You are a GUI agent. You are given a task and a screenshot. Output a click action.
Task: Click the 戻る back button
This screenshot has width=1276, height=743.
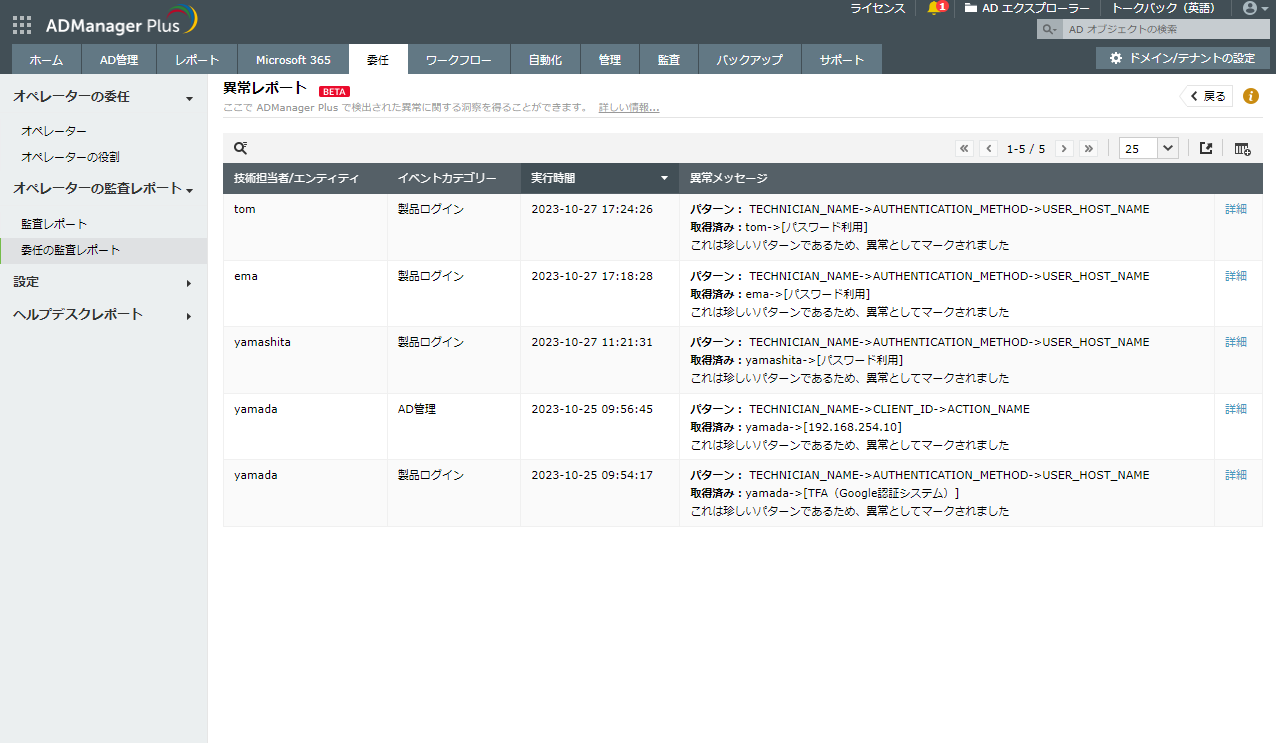click(x=1207, y=96)
